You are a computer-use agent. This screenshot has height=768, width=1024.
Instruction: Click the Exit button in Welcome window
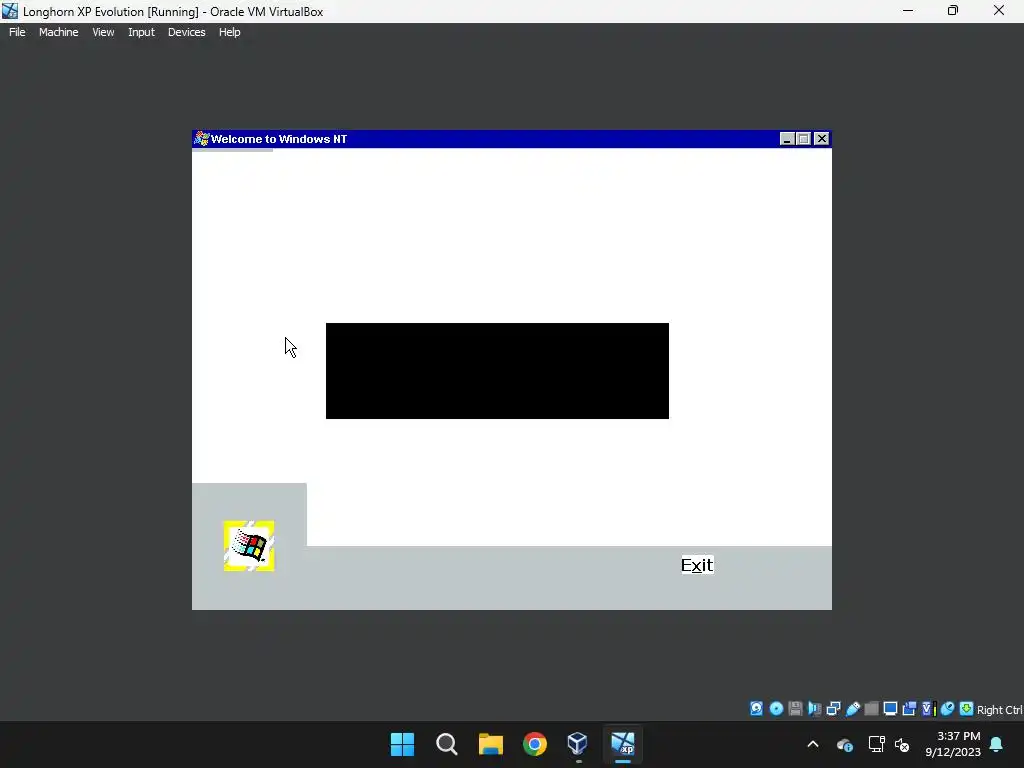(x=697, y=565)
